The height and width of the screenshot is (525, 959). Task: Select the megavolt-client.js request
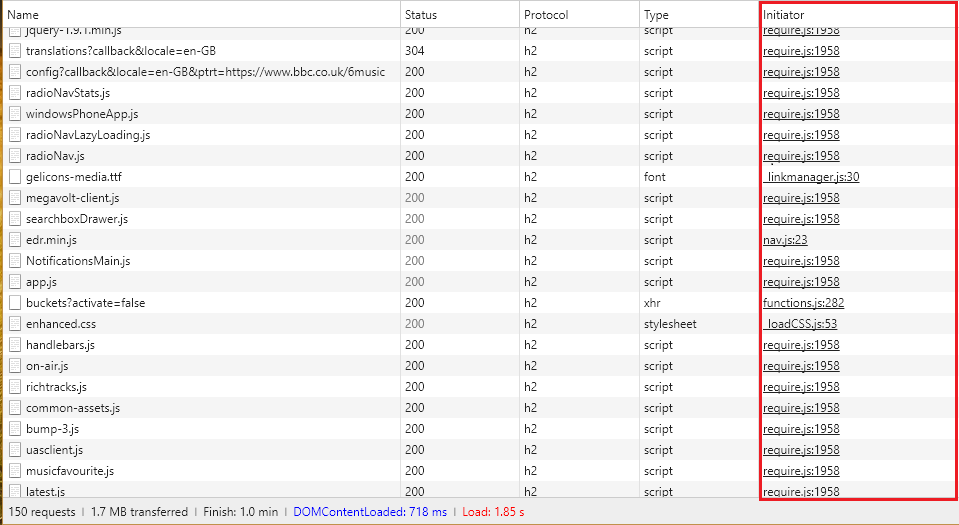coord(73,198)
